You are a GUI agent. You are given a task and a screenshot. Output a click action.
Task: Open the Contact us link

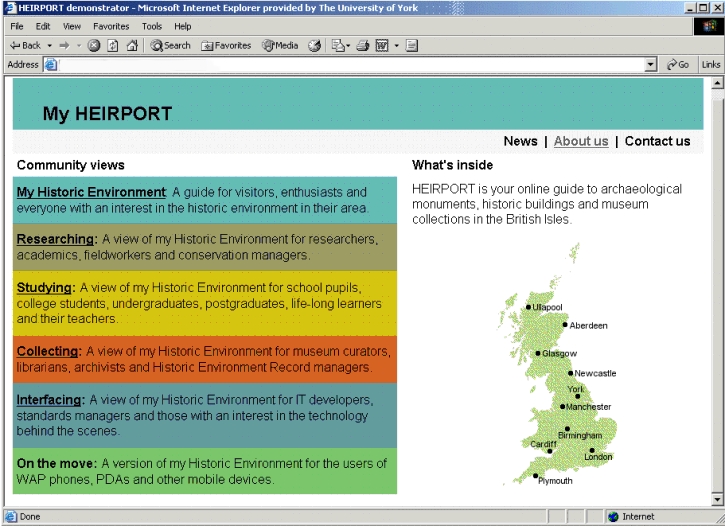[657, 141]
